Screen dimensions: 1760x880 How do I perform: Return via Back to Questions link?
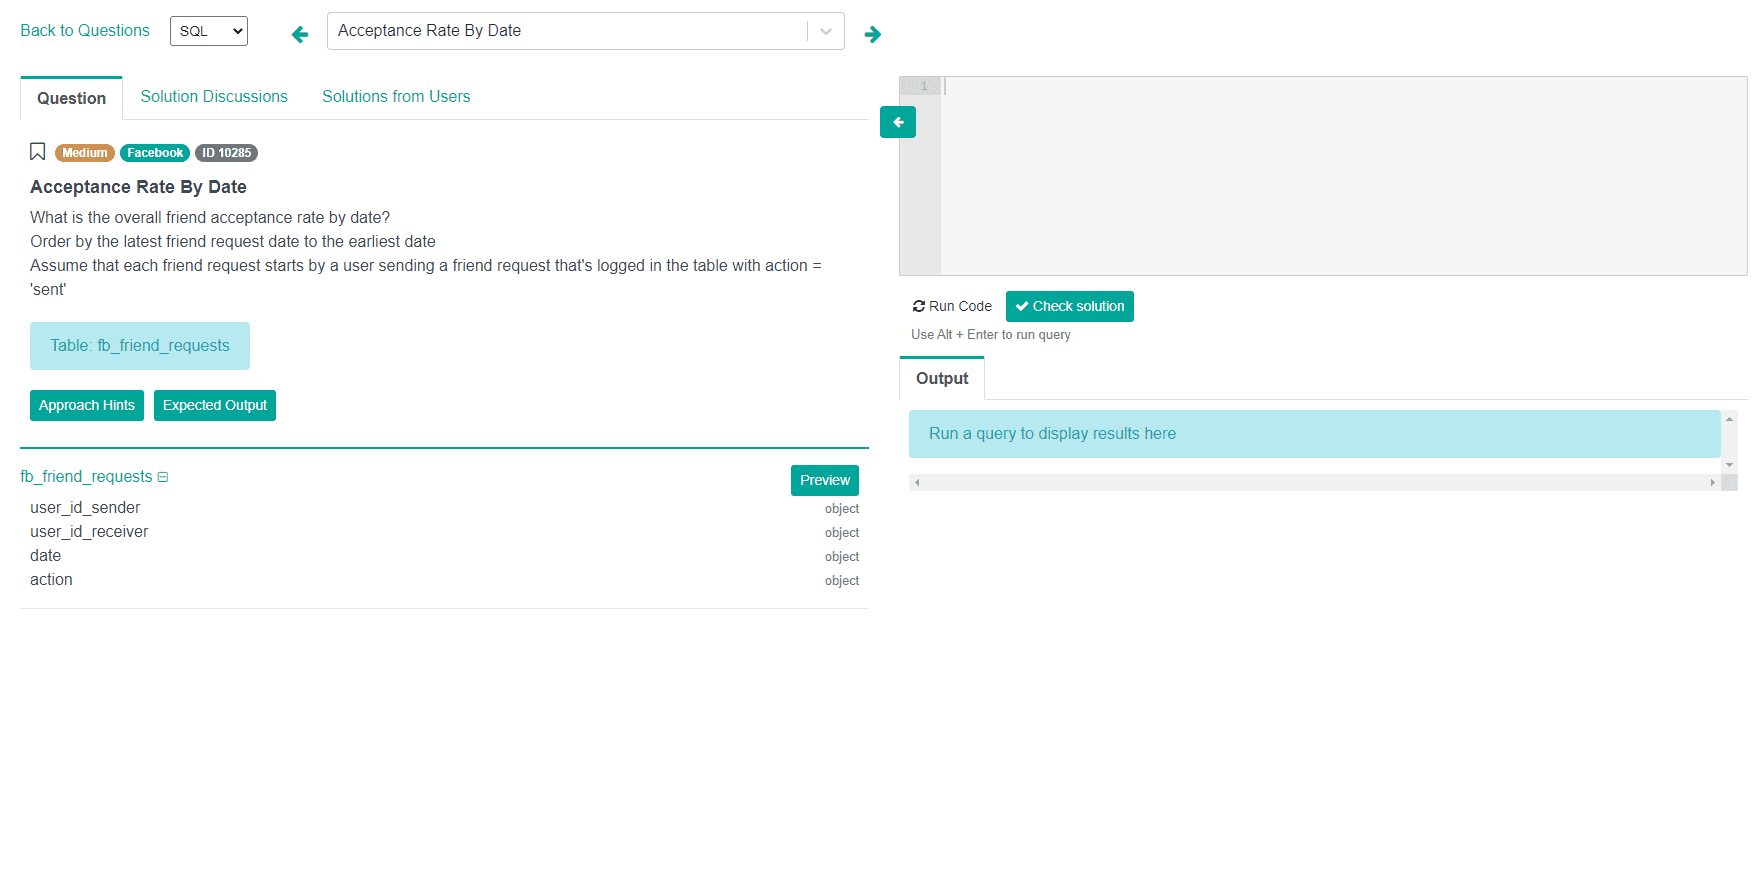click(x=85, y=31)
